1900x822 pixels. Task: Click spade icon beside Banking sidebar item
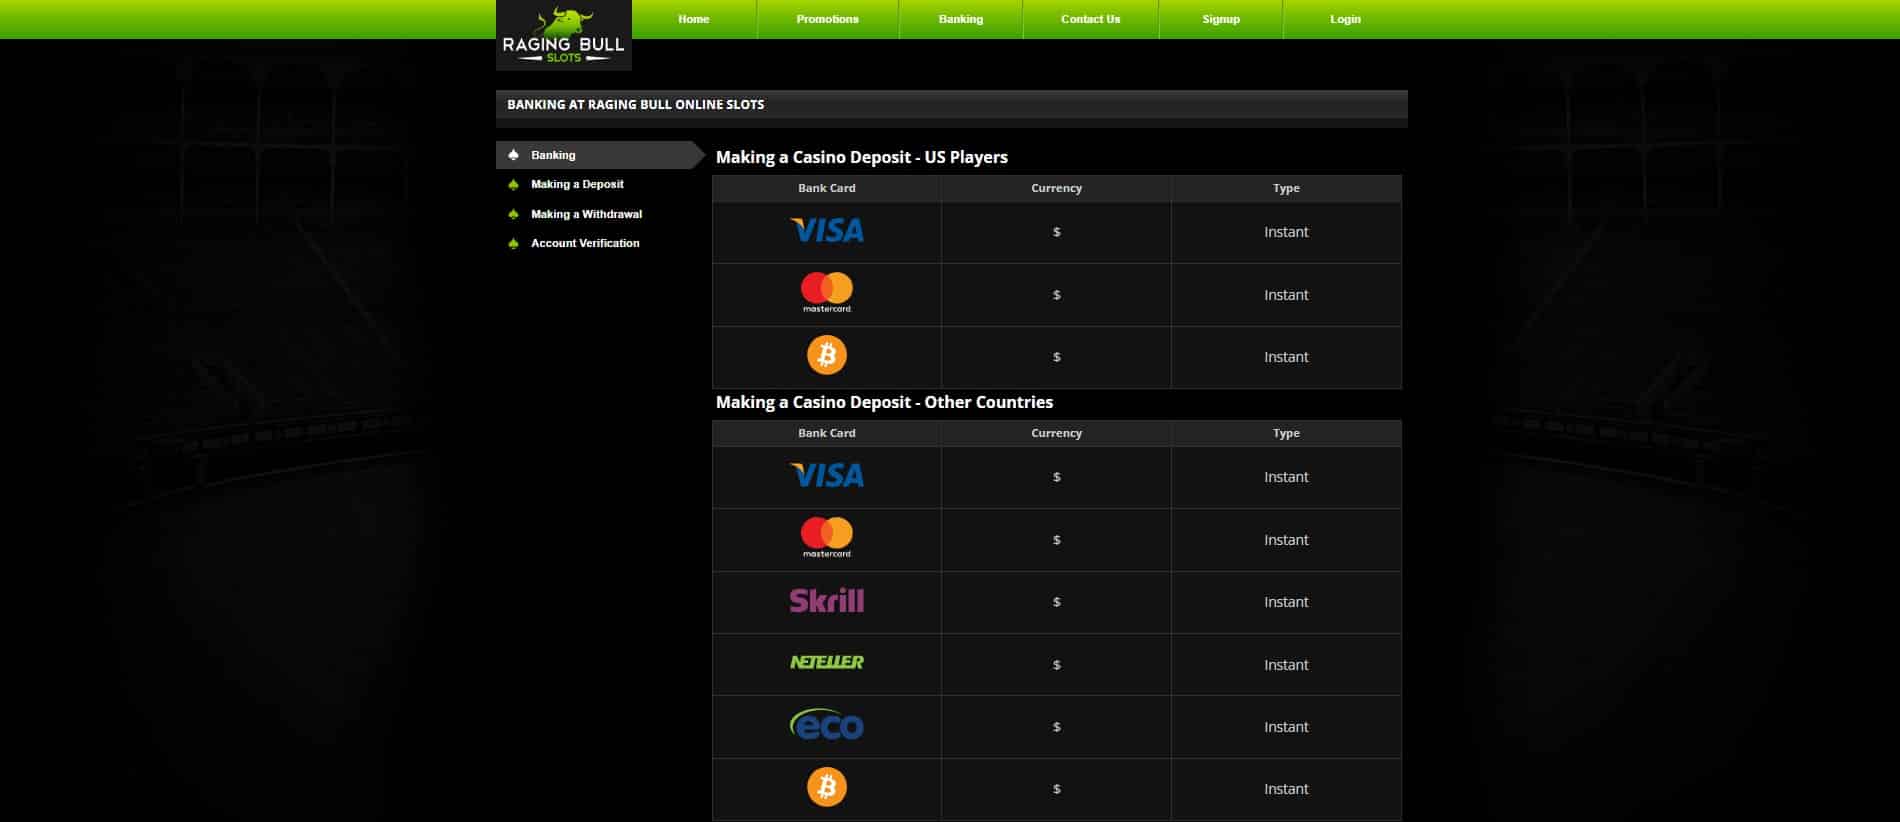(514, 155)
